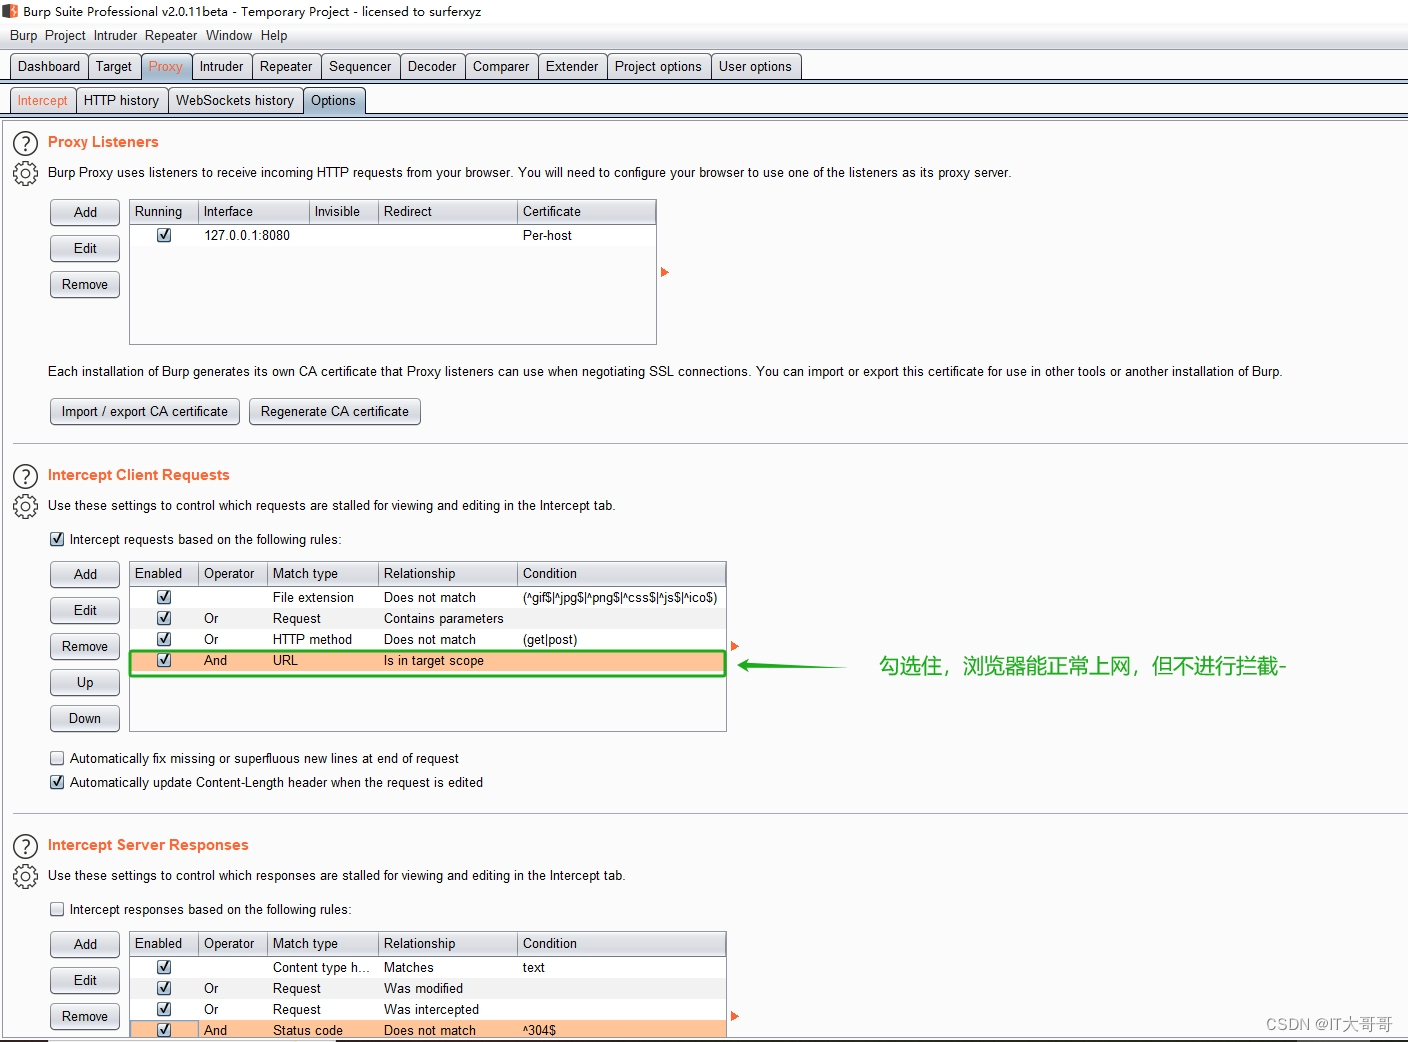
Task: Sort listeners by Certificate column header
Action: (587, 211)
